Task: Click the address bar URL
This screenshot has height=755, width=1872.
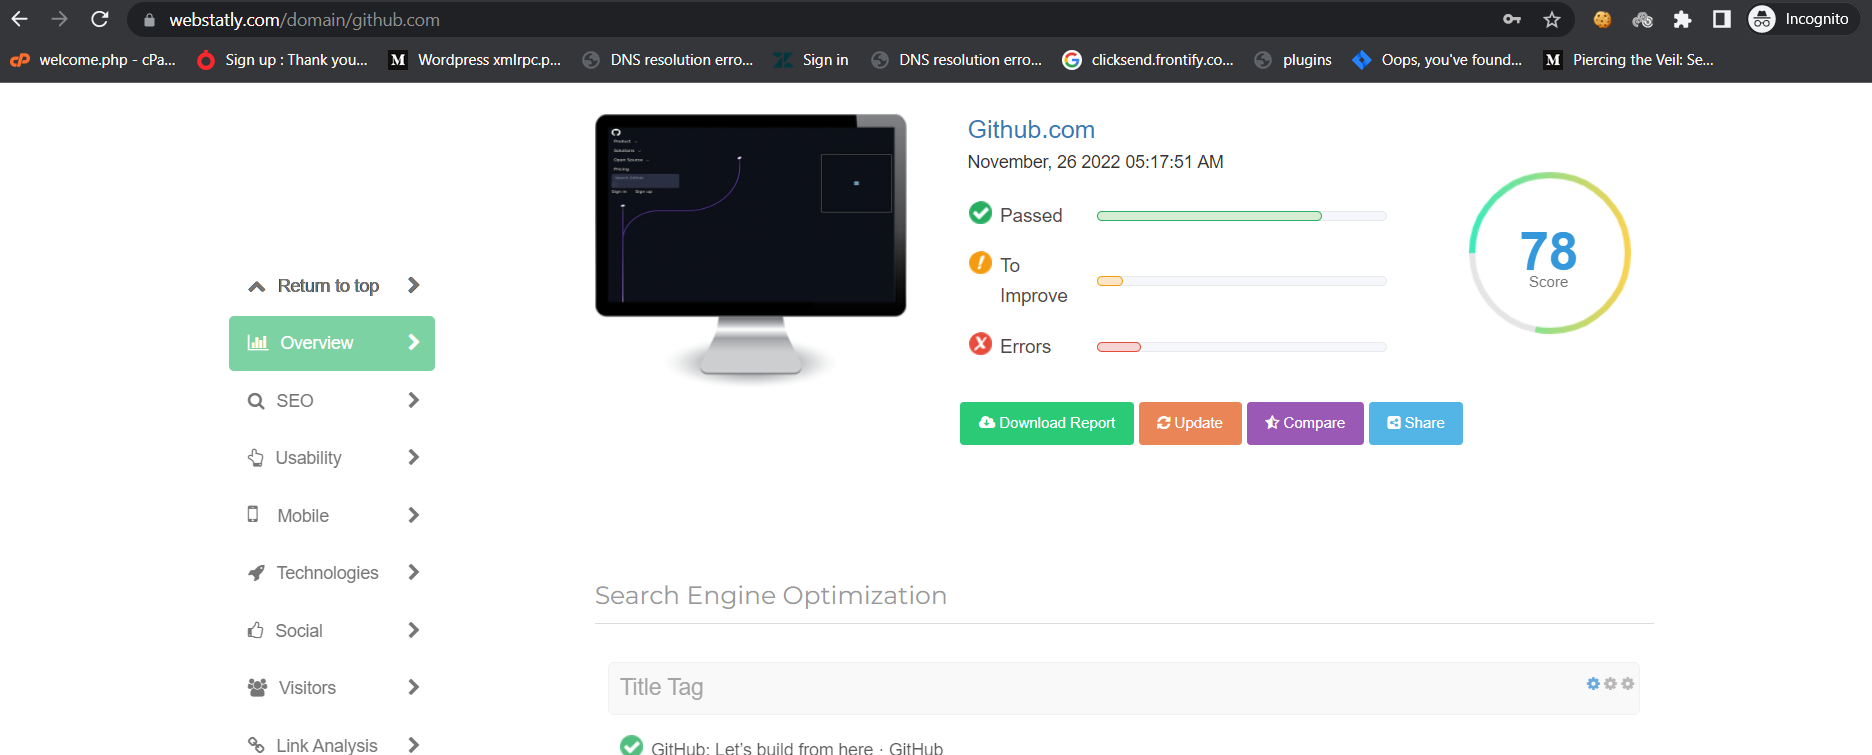Action: tap(304, 20)
